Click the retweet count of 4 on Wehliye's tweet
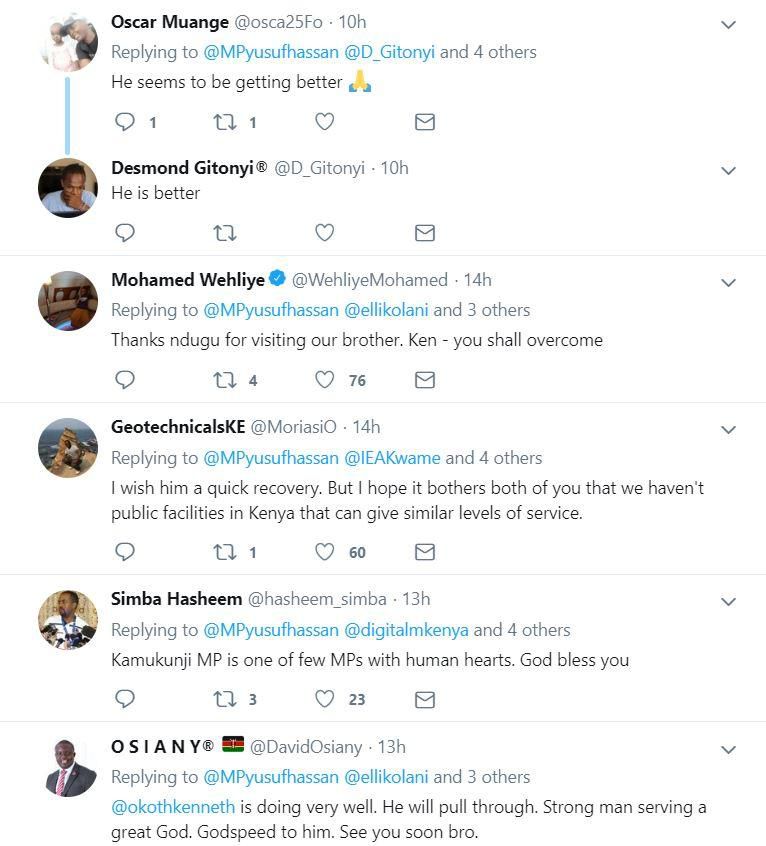Screen dimensions: 766x846 [x=251, y=380]
